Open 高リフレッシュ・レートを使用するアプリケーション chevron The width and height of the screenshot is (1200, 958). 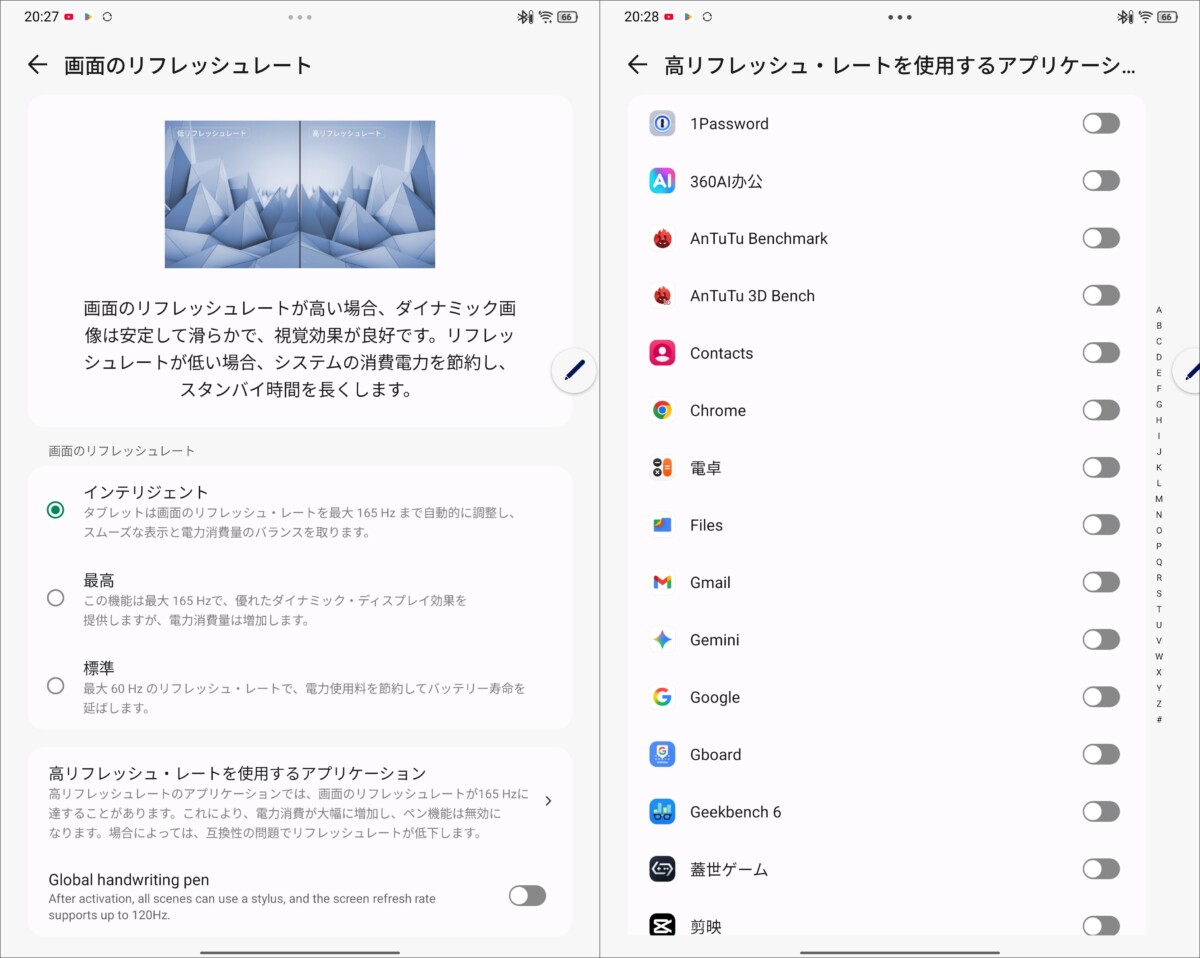pos(548,800)
